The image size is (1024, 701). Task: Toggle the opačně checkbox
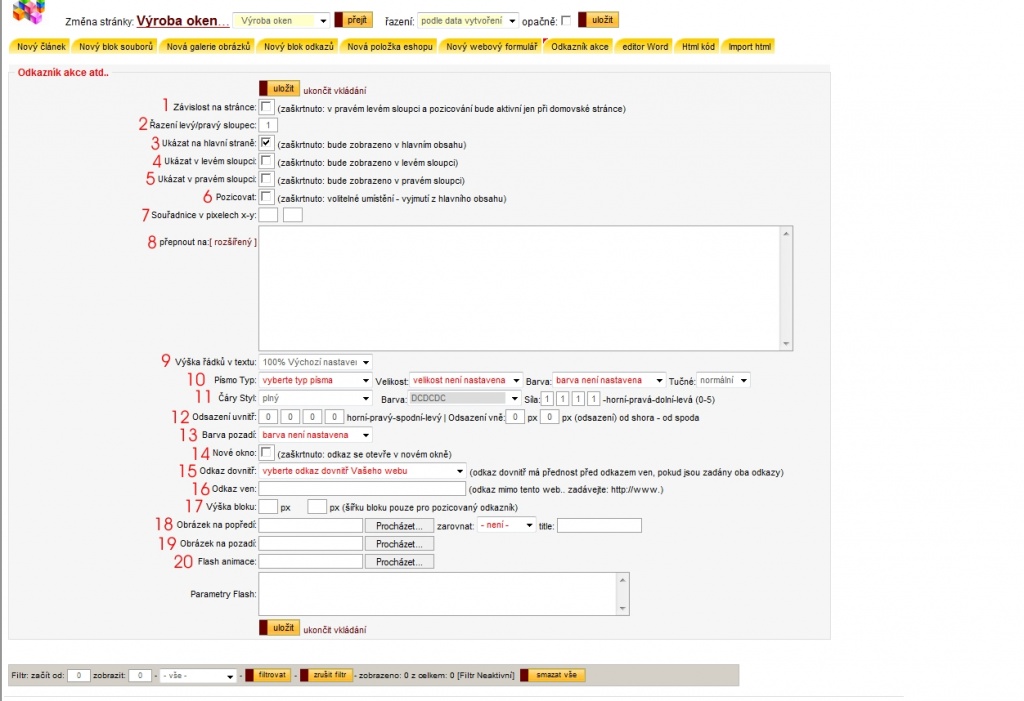[566, 21]
